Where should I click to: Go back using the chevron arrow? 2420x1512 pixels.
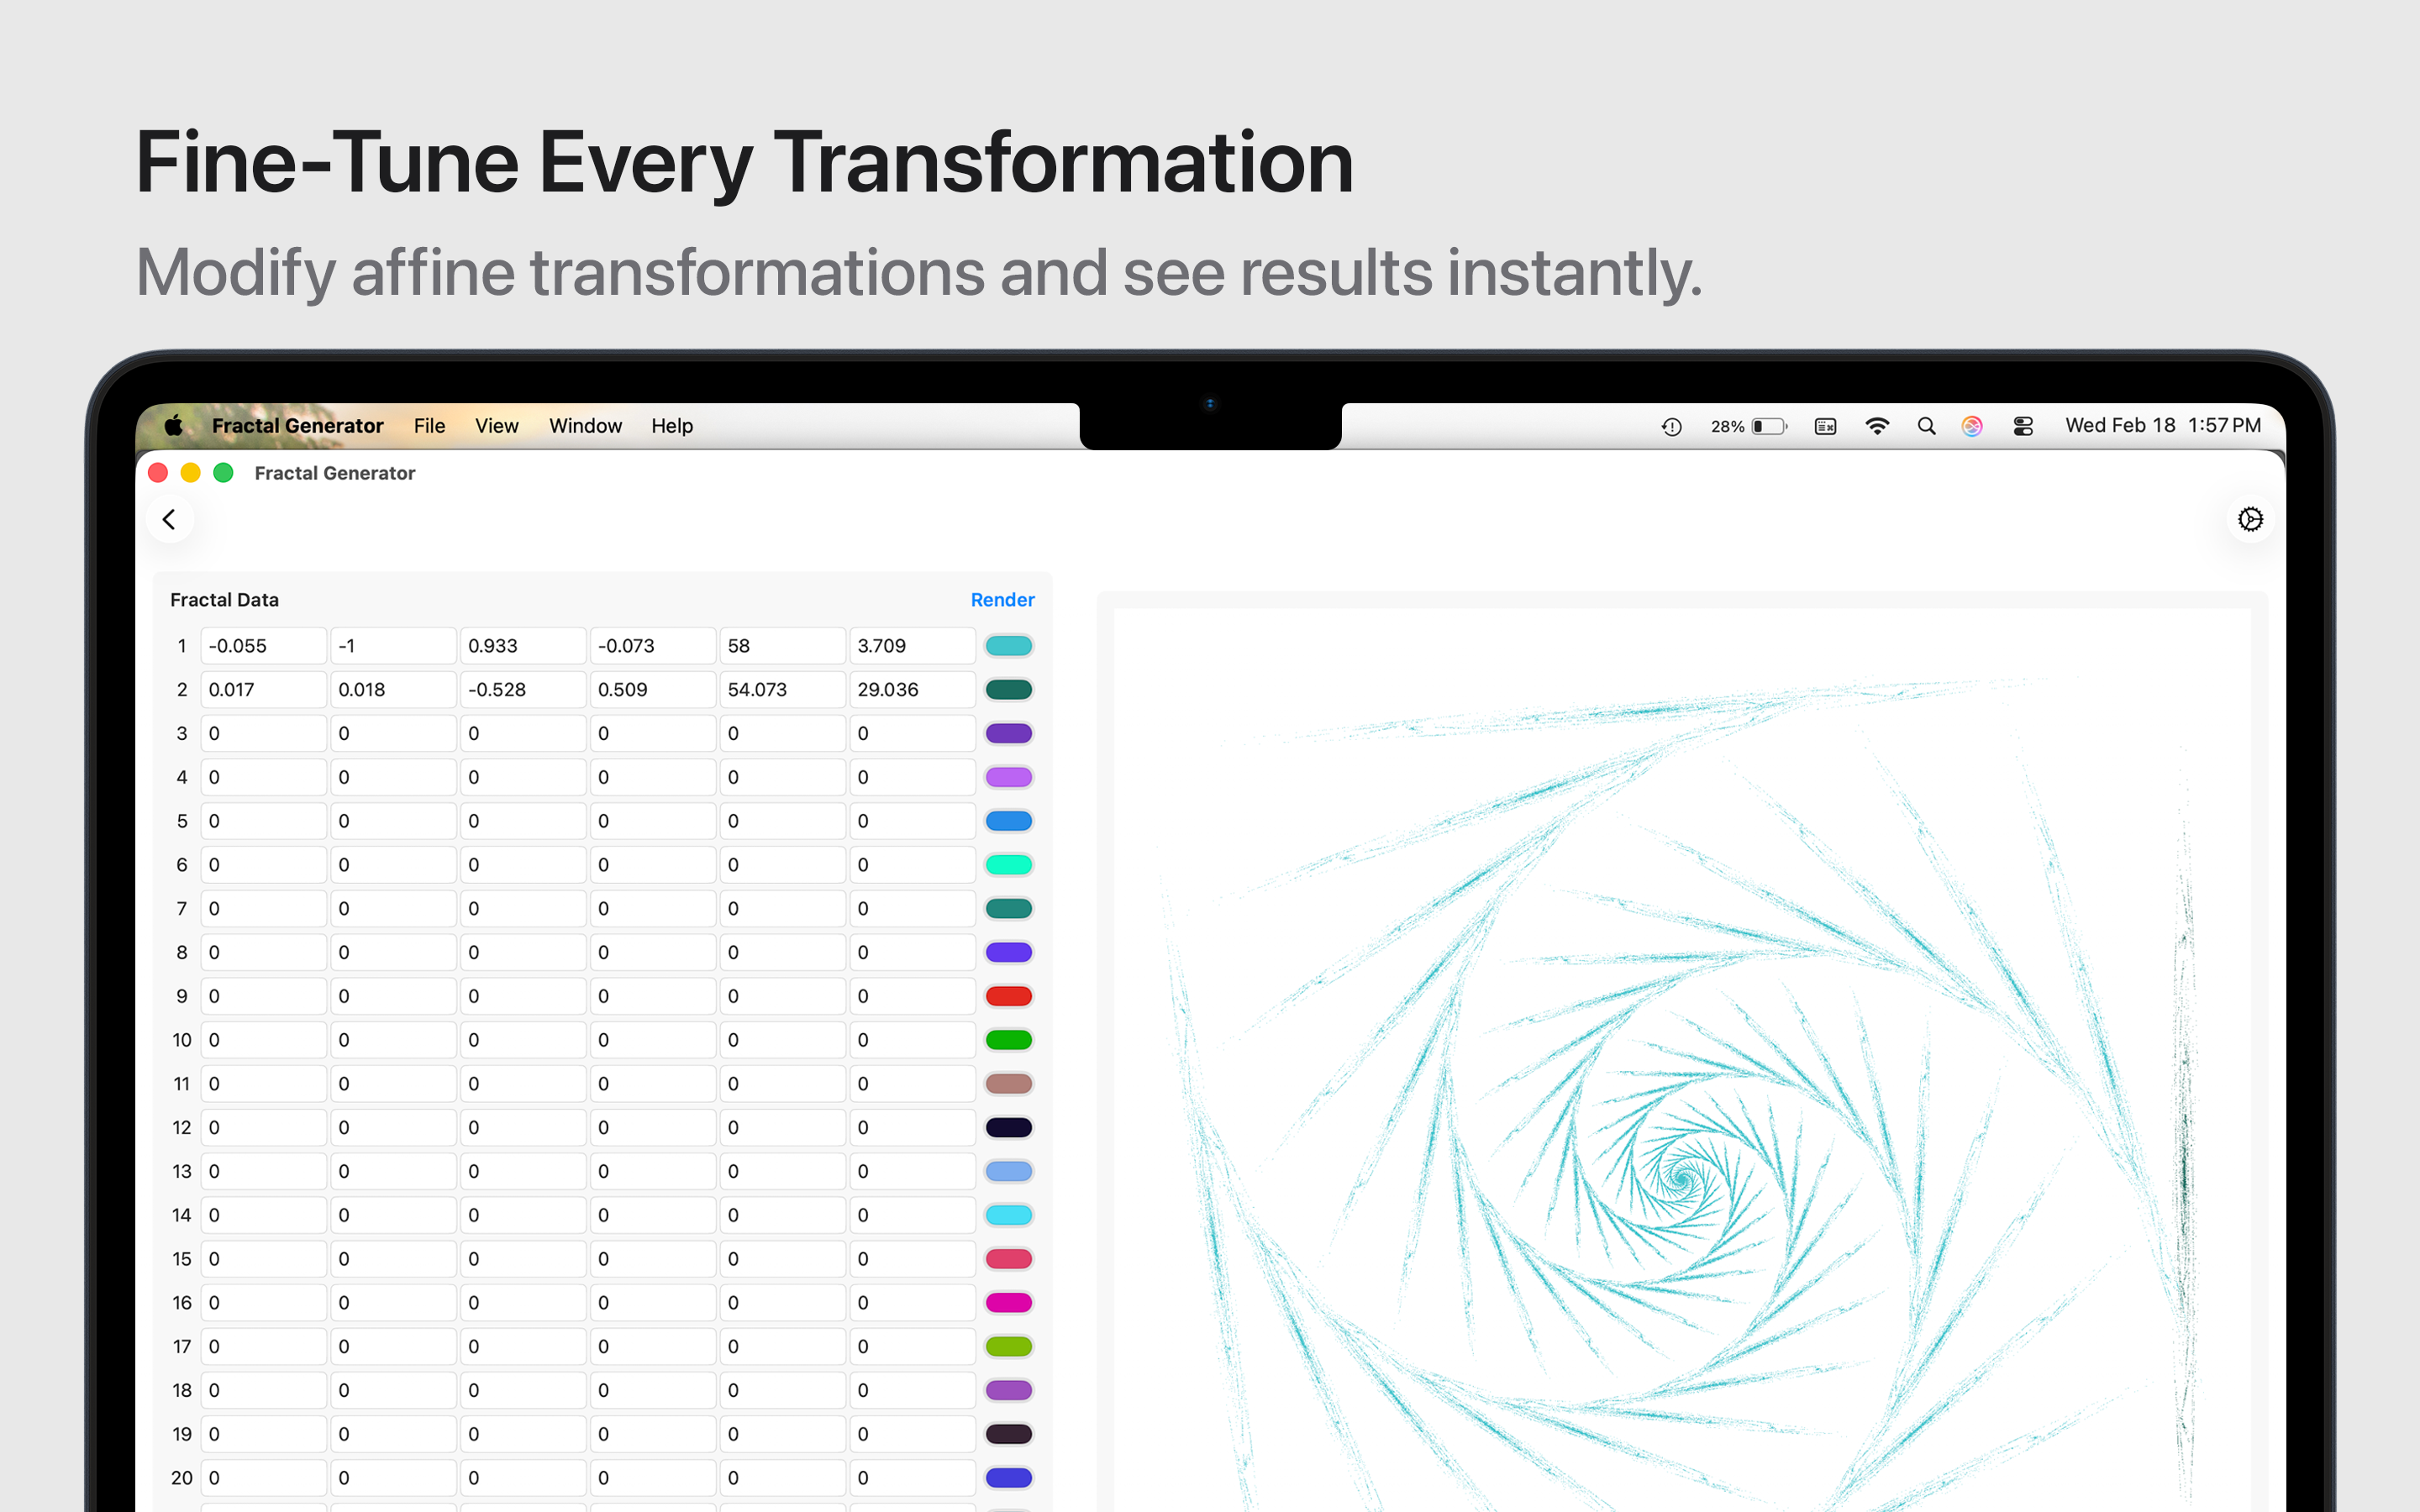coord(169,519)
